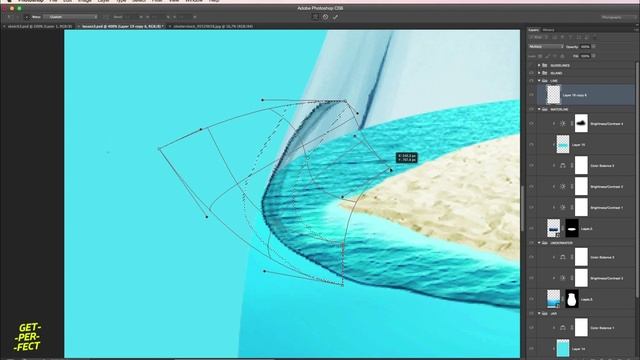This screenshot has height=360, width=640.
Task: Open the layer filter Kind dropdown
Action: point(537,37)
